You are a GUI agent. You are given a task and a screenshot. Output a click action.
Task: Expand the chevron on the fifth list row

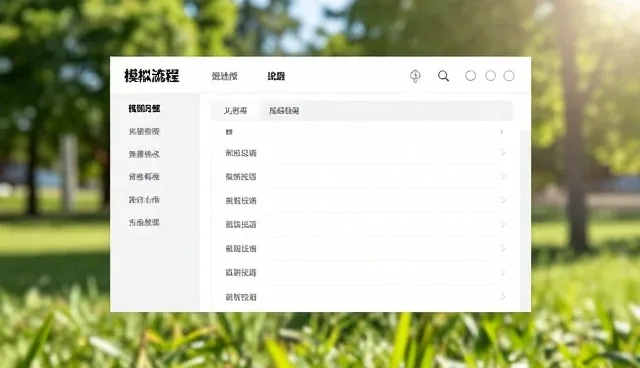coord(503,224)
